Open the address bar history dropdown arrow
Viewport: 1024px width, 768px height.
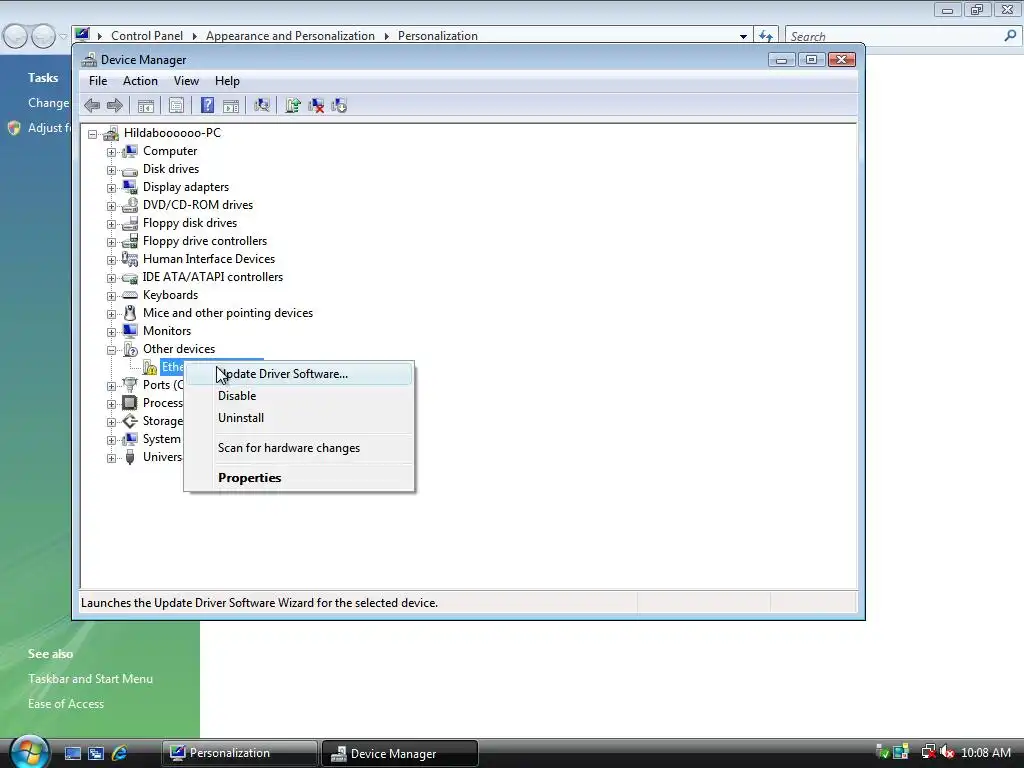[x=743, y=37]
